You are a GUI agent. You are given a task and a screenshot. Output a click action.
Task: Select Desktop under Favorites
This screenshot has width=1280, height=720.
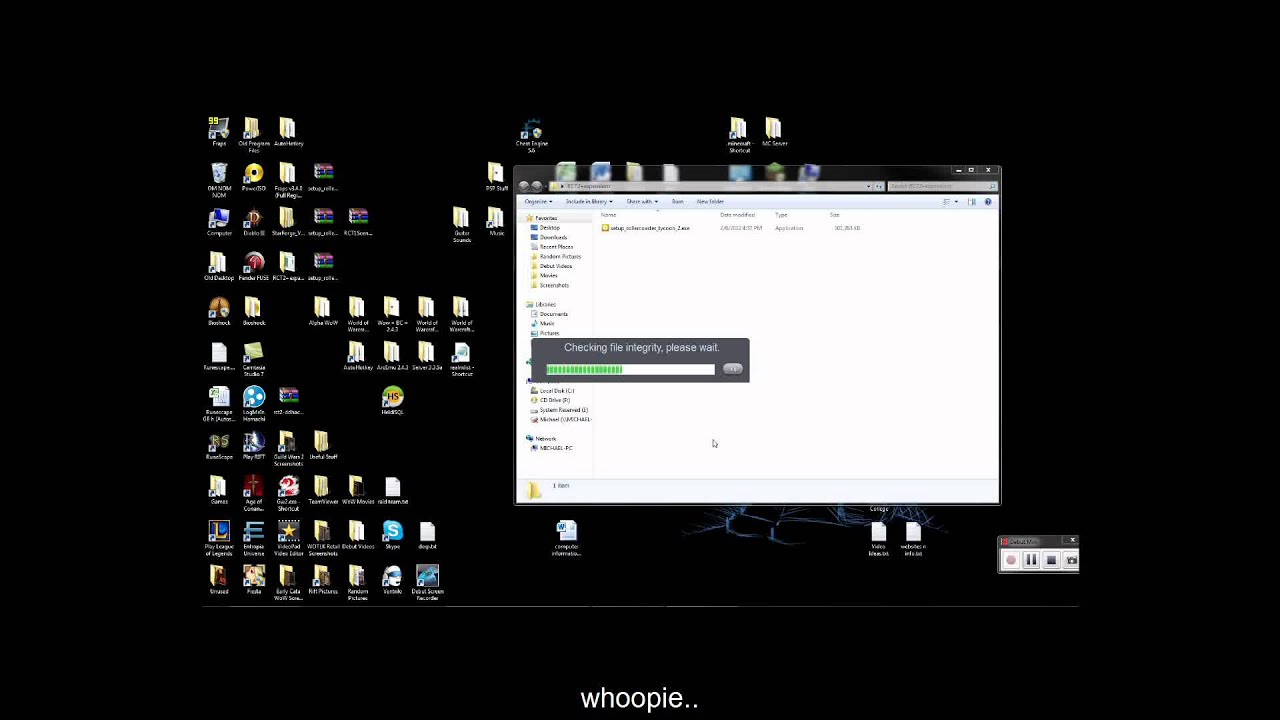coord(545,228)
